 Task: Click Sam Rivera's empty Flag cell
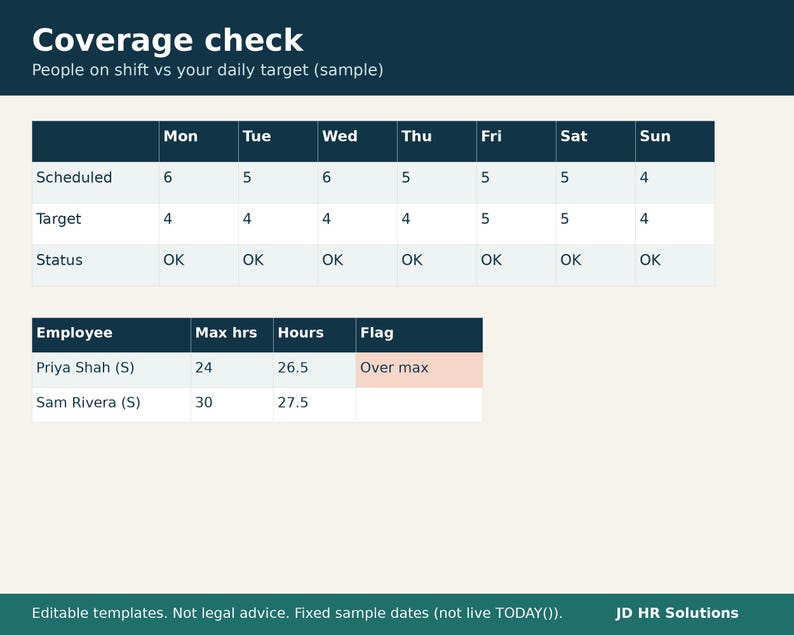[419, 405]
